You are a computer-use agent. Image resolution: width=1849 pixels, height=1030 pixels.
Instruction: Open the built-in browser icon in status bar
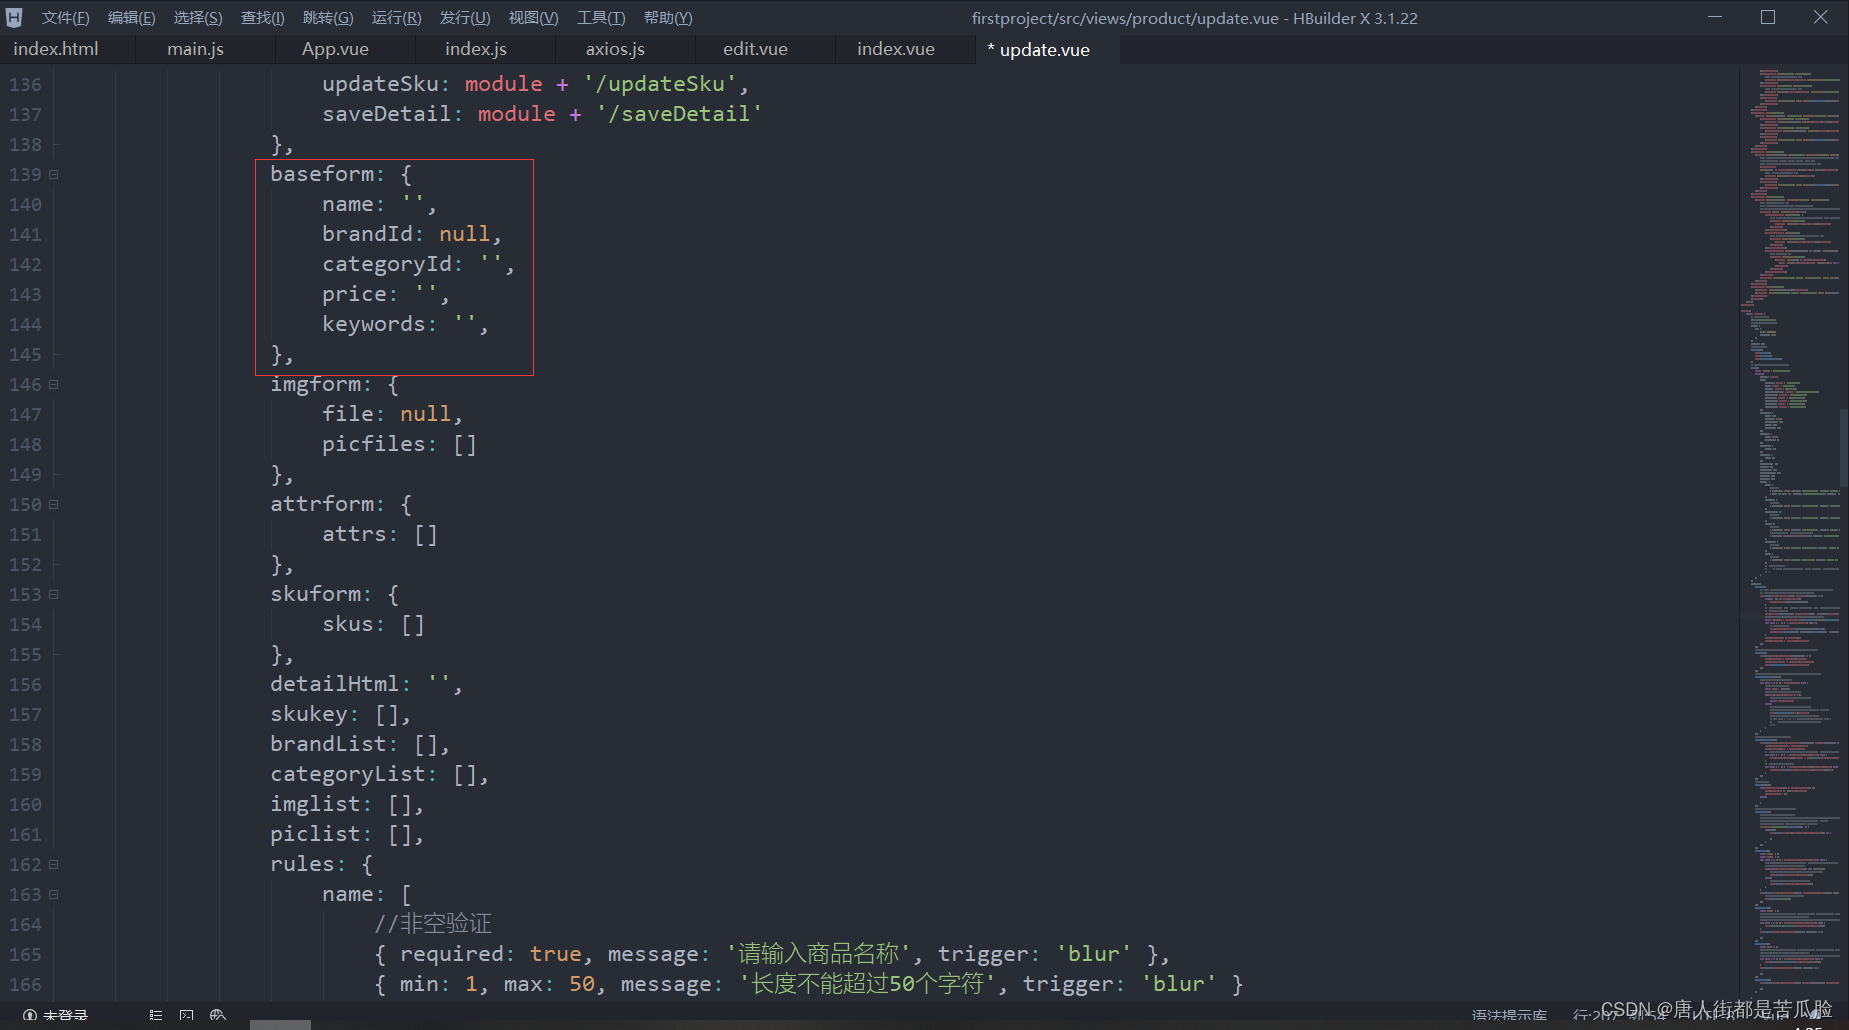point(218,1014)
